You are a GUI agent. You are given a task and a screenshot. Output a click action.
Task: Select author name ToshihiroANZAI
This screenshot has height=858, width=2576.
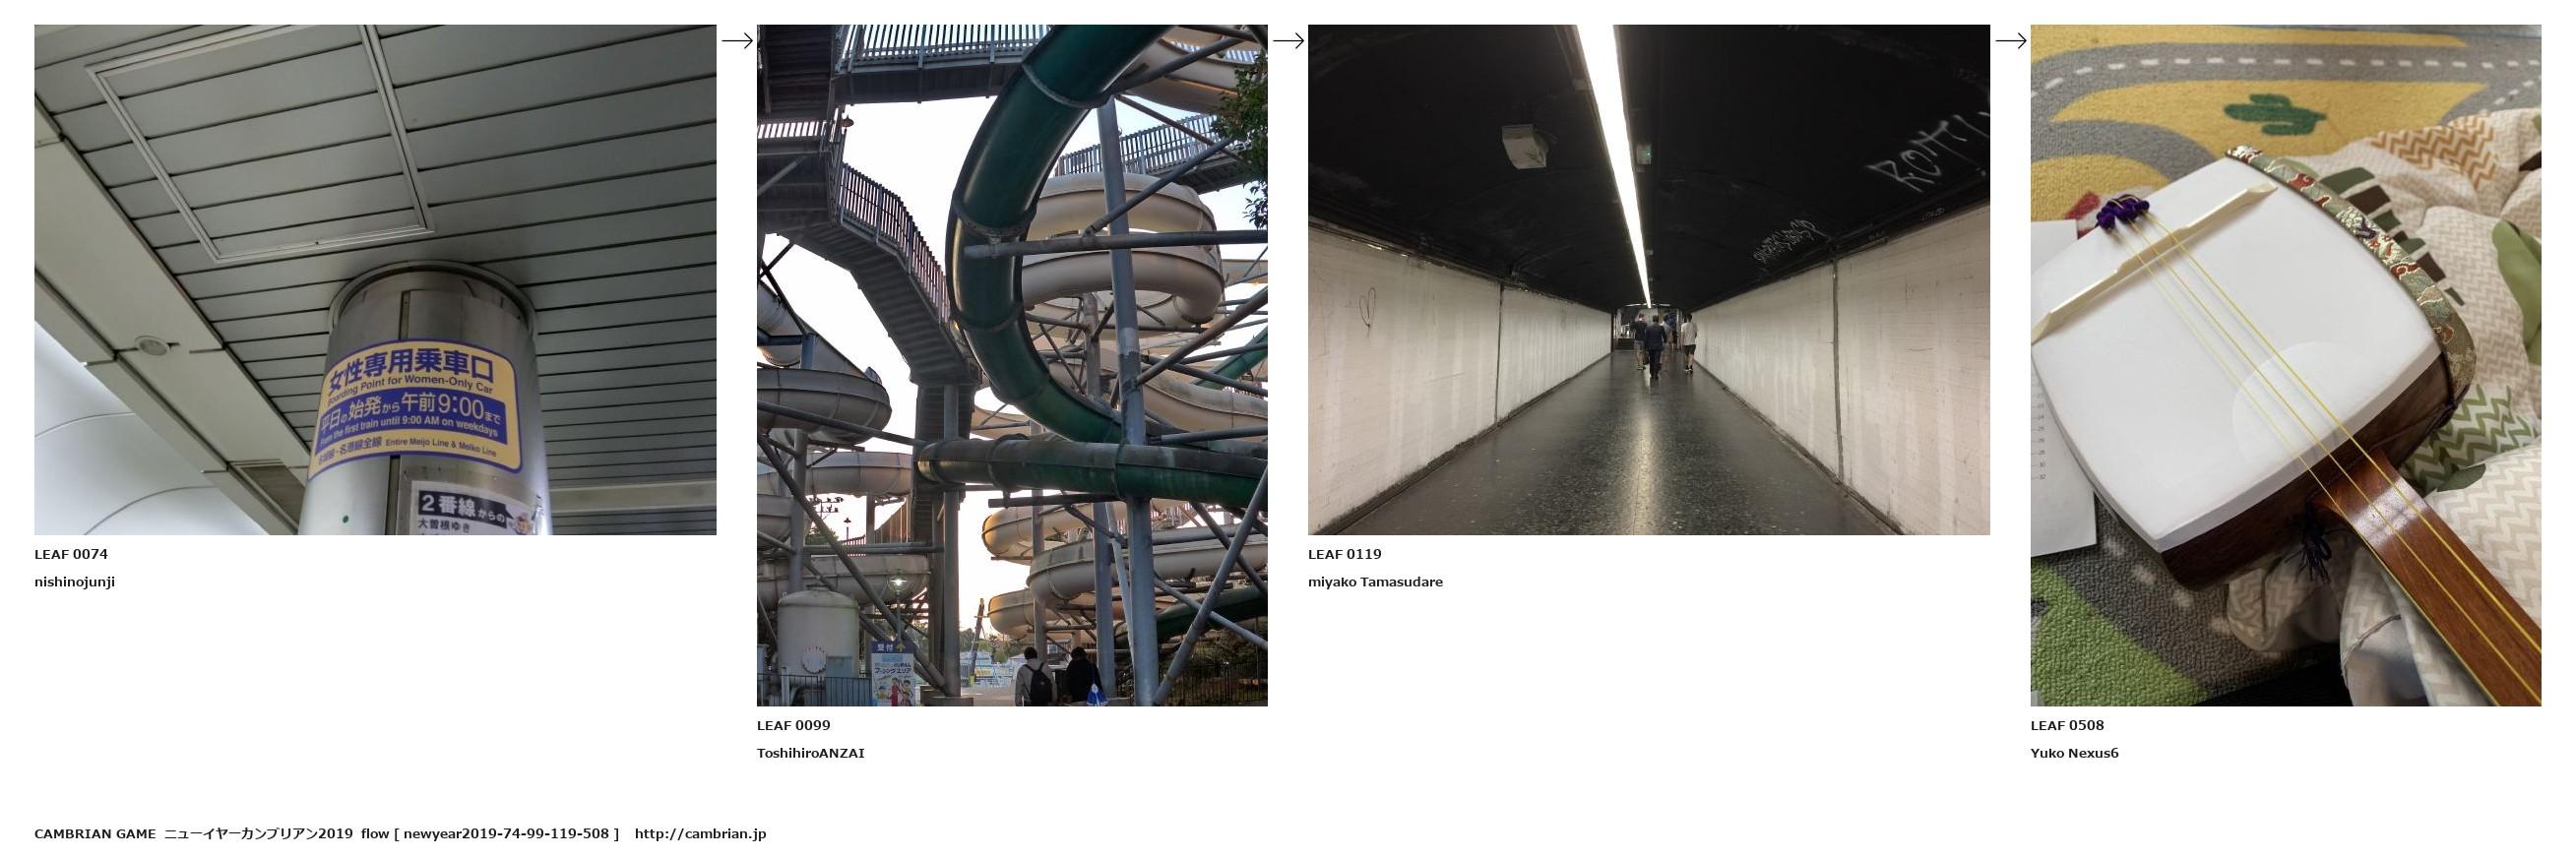[811, 753]
